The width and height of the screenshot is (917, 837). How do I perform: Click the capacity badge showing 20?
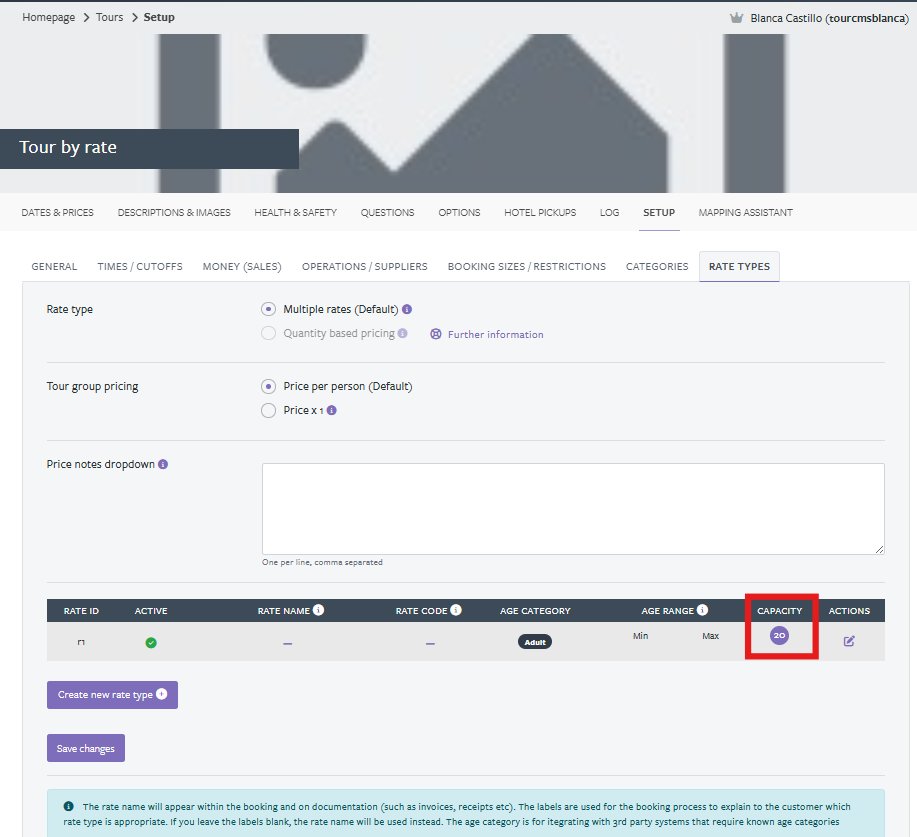pos(779,635)
